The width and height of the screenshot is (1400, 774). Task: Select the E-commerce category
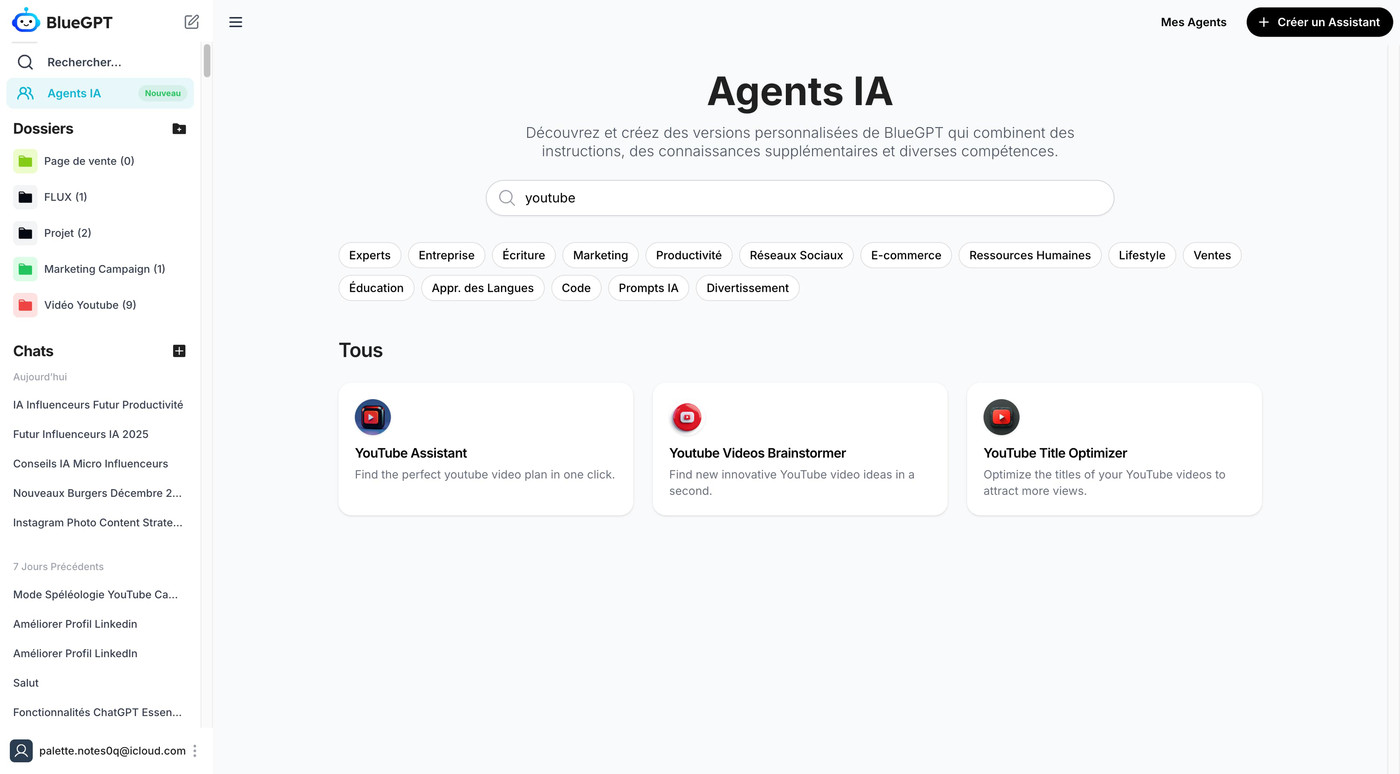pos(906,255)
